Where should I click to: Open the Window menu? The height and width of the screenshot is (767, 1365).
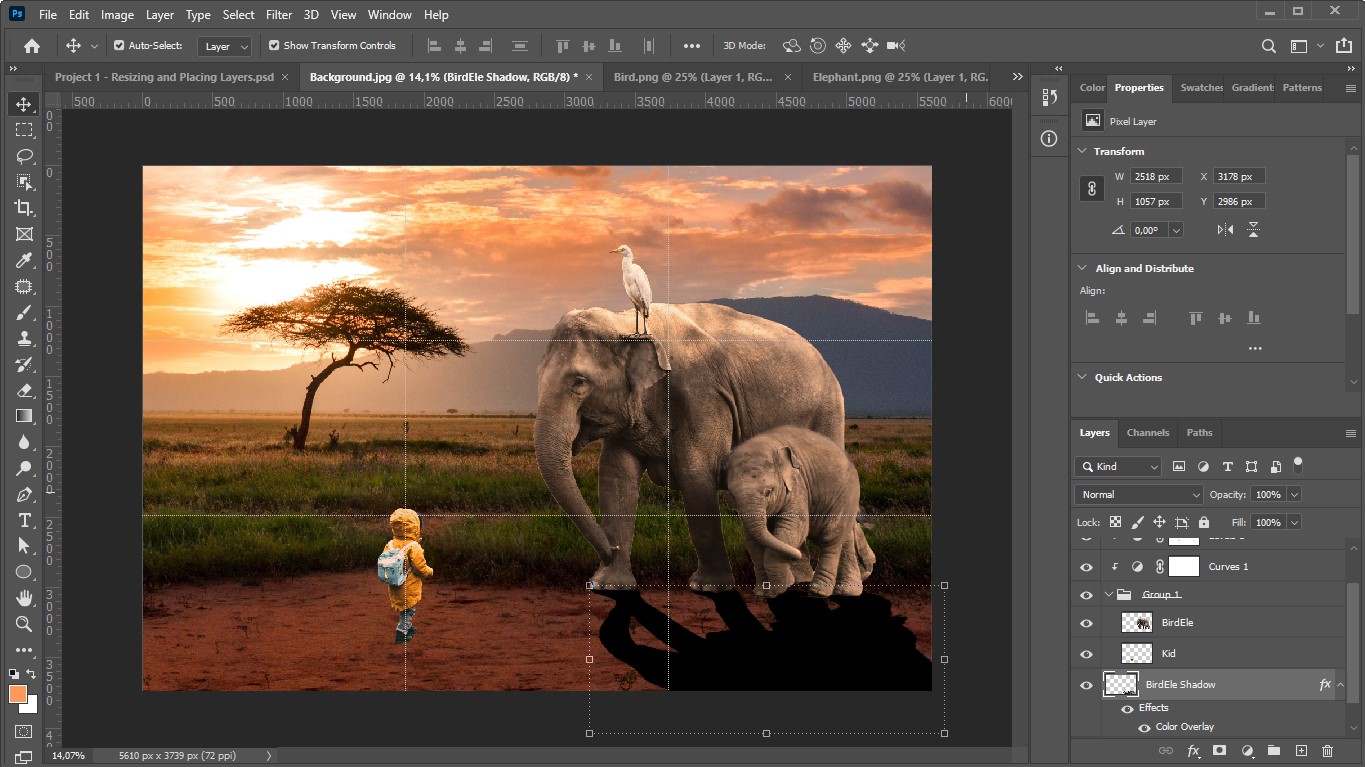(x=389, y=15)
